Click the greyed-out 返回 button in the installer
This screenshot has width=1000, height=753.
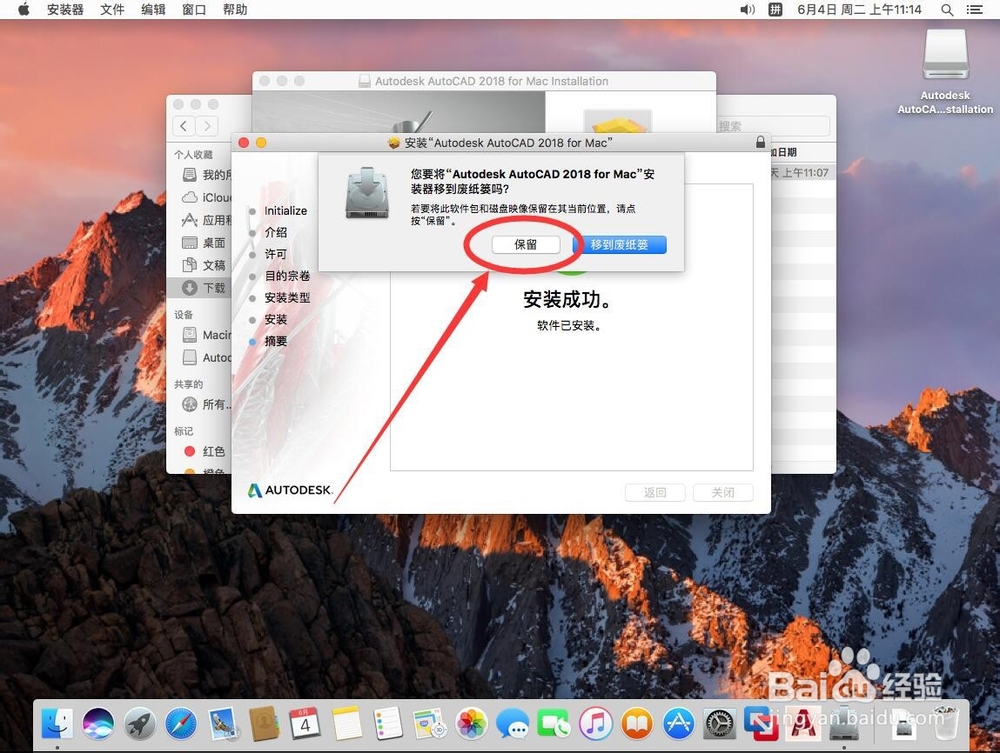655,492
